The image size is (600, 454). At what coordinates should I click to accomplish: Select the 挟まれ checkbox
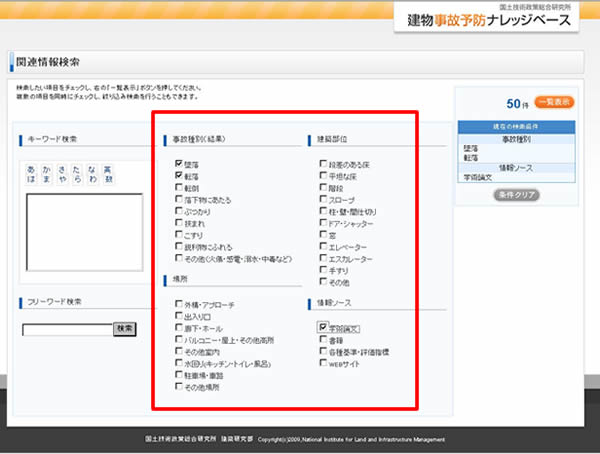click(x=179, y=222)
